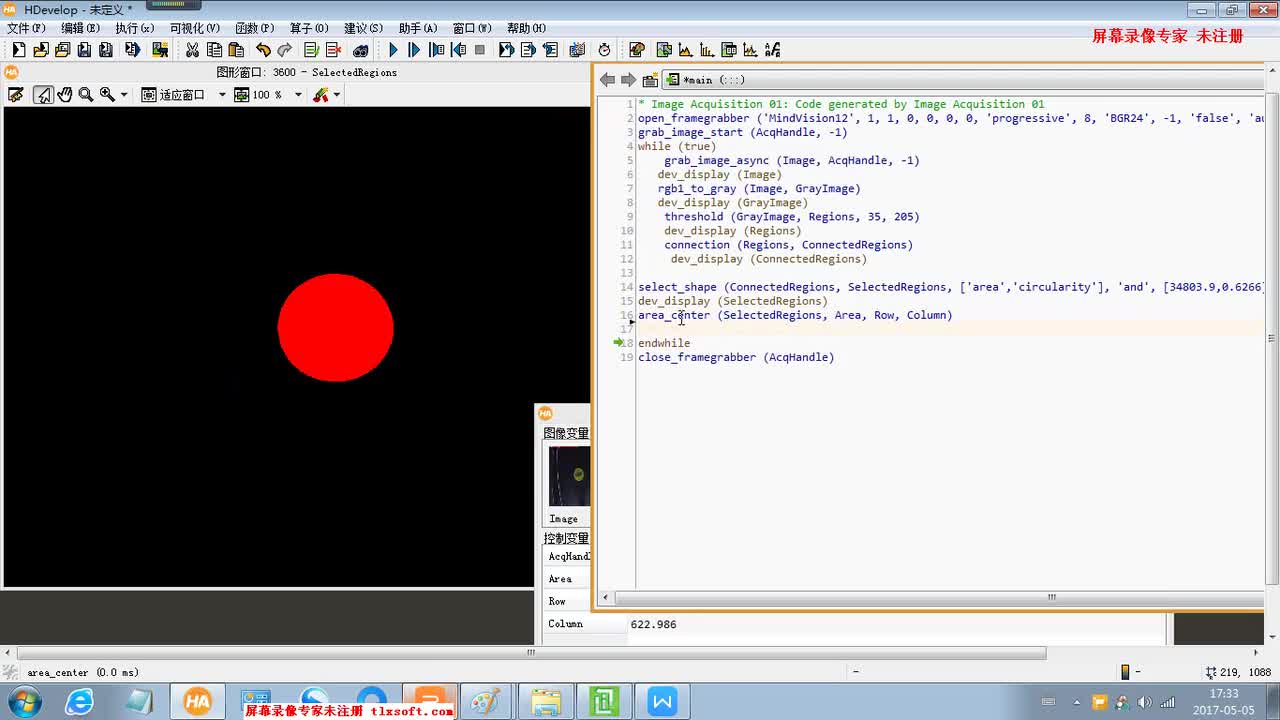The width and height of the screenshot is (1280, 720).
Task: Switch to HALCON HA taskbar button
Action: point(197,701)
